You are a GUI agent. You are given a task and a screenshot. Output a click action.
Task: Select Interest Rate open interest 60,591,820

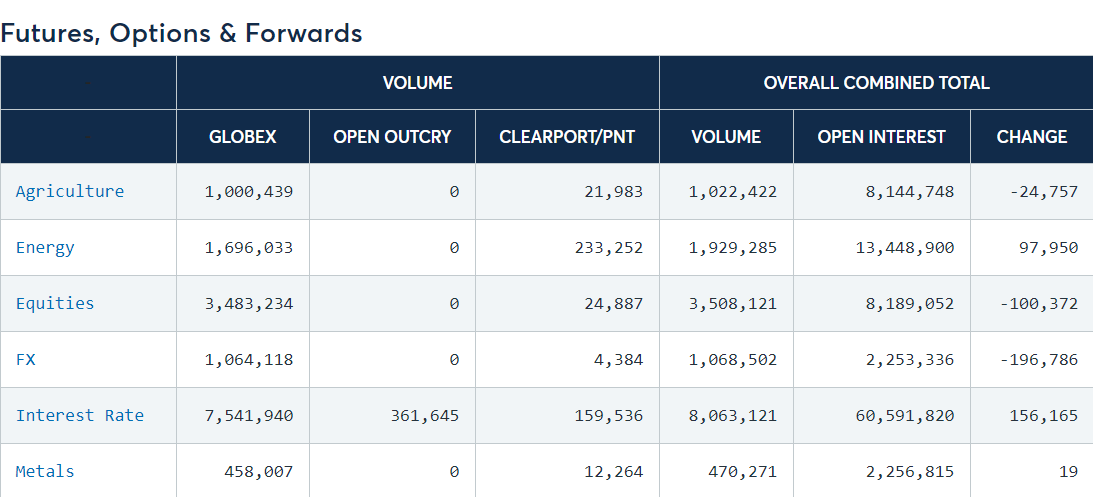click(x=905, y=415)
